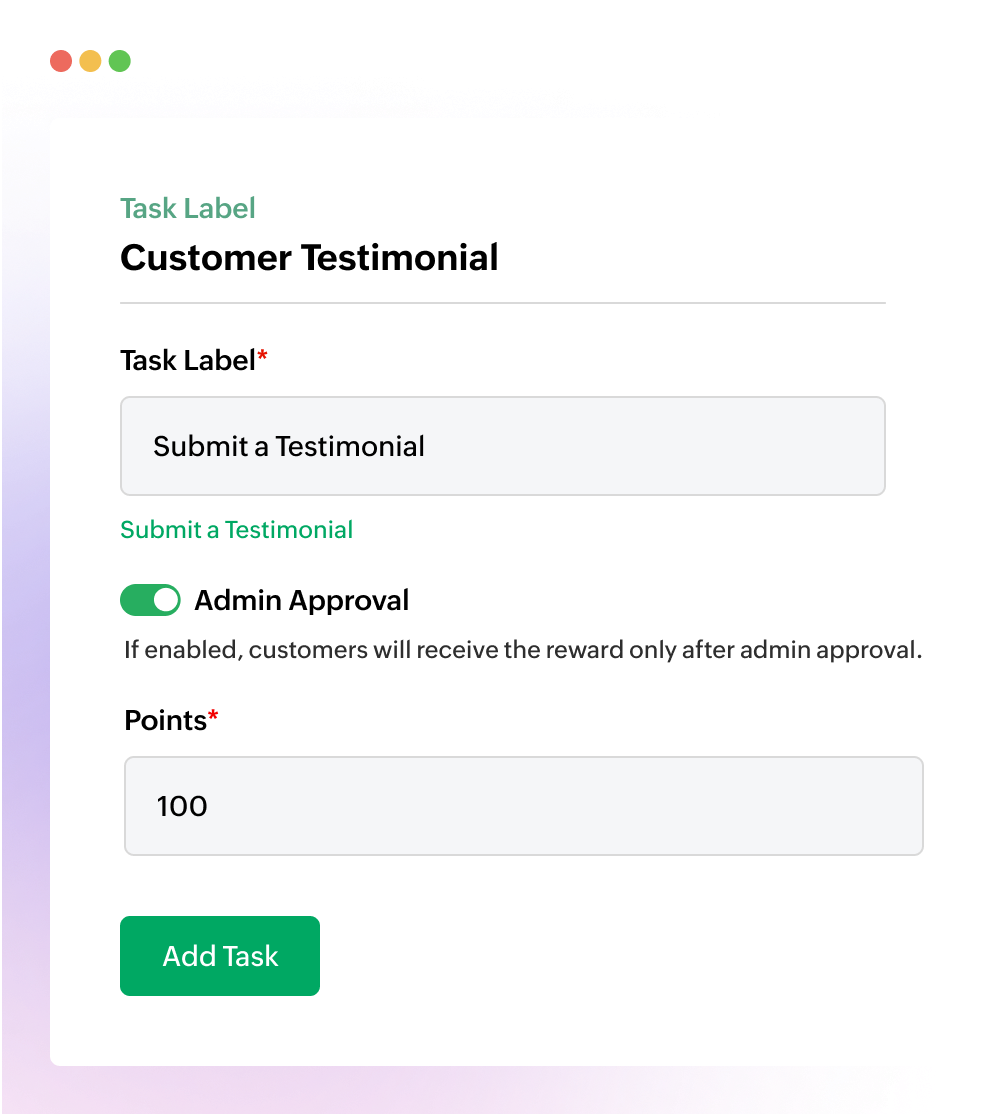
Task: Click the Task Label required asterisk
Action: click(x=262, y=352)
